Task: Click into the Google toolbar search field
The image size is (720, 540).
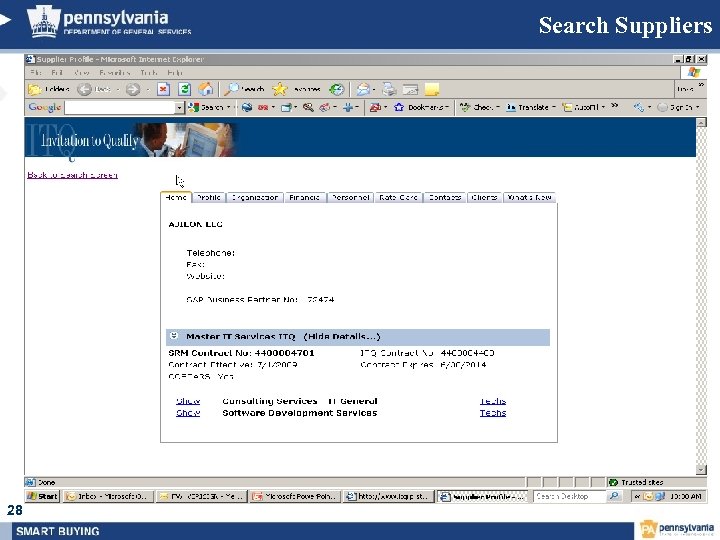Action: [x=120, y=107]
